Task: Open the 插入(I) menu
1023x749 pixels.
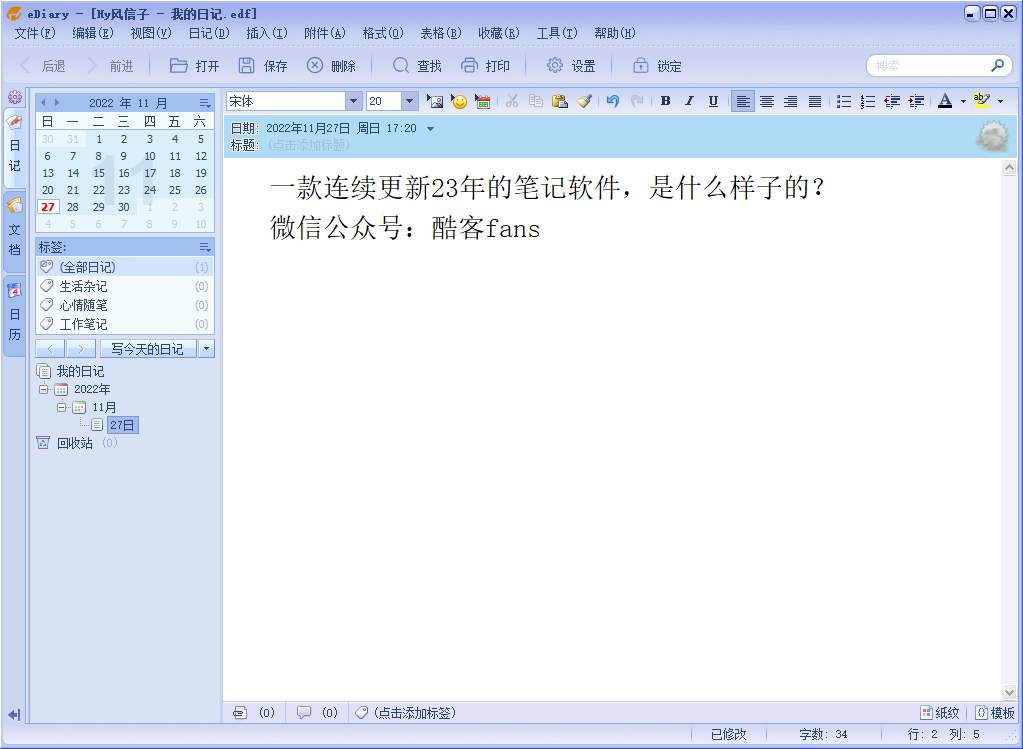Action: click(267, 33)
